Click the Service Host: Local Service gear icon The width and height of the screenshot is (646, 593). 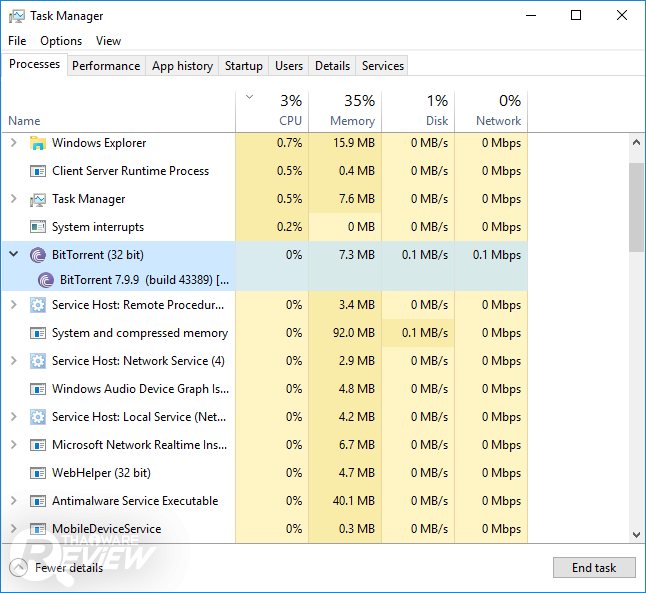tap(37, 417)
